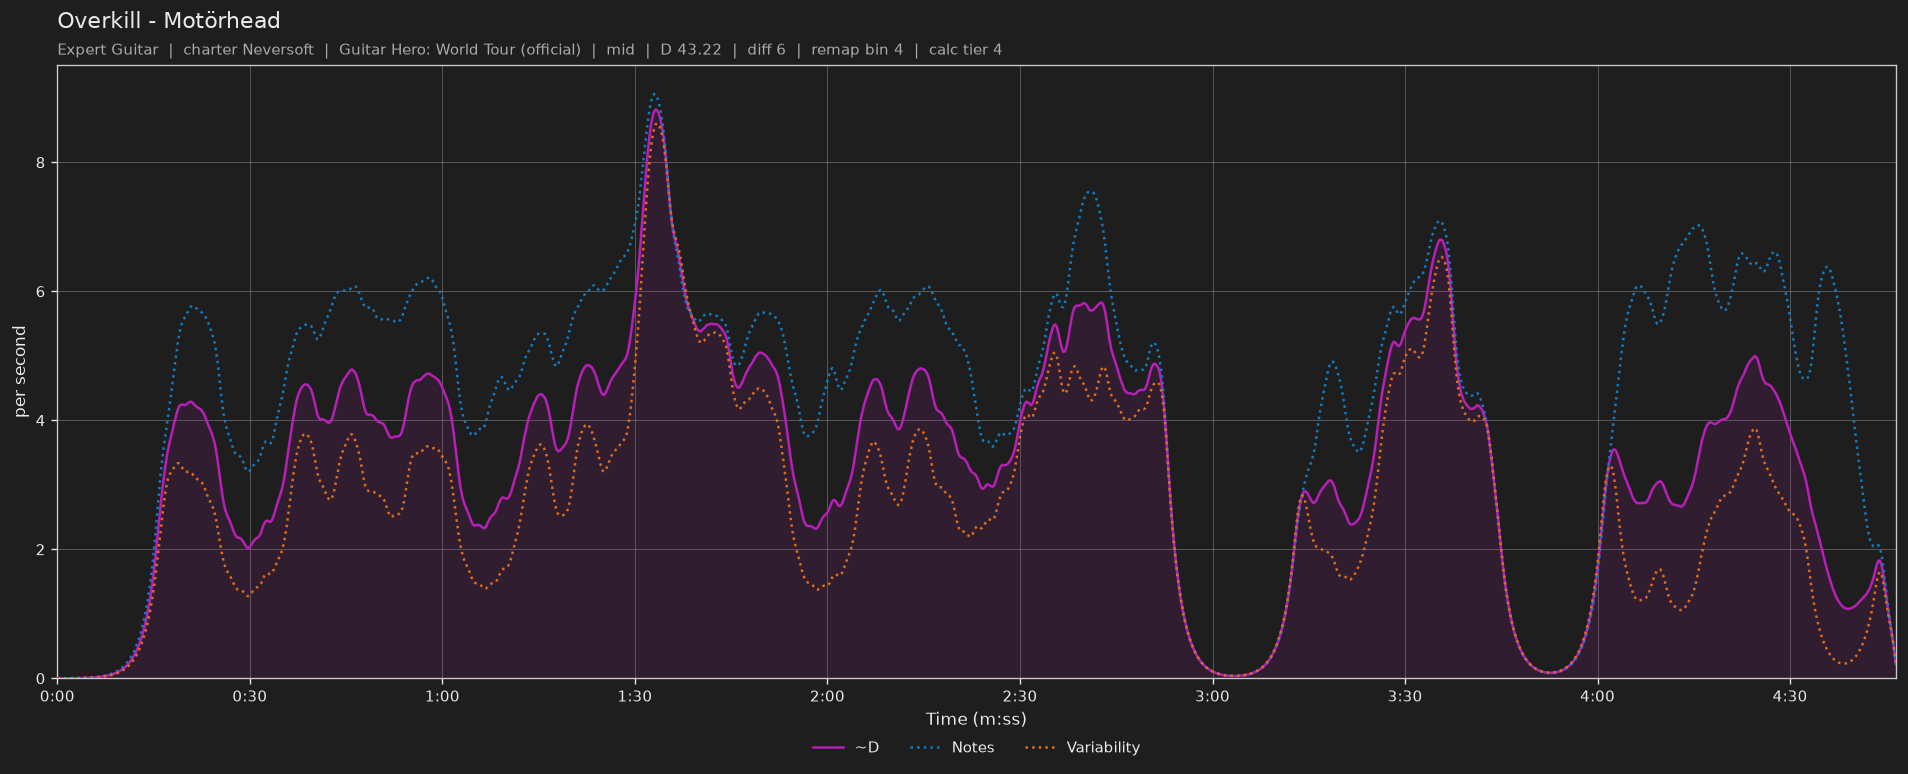
Task: Click the 'D 43.22' value
Action: (x=691, y=49)
